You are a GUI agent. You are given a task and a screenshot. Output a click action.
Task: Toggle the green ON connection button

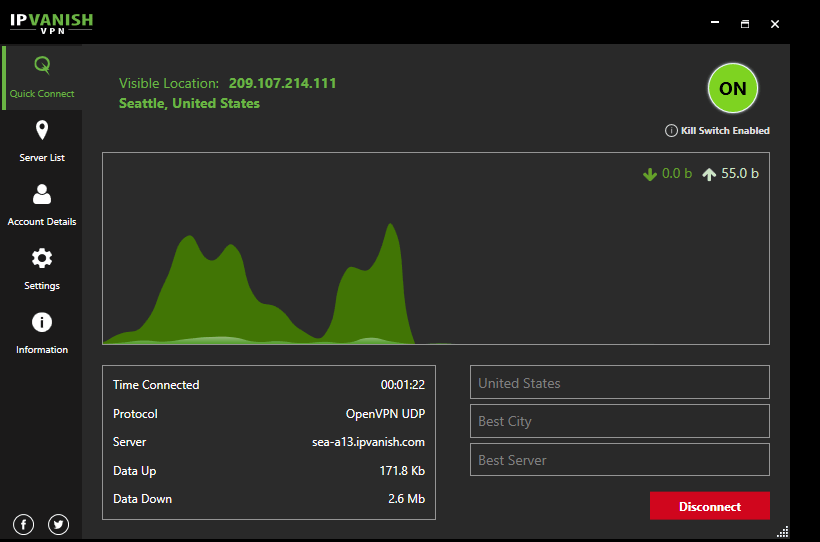click(x=733, y=88)
